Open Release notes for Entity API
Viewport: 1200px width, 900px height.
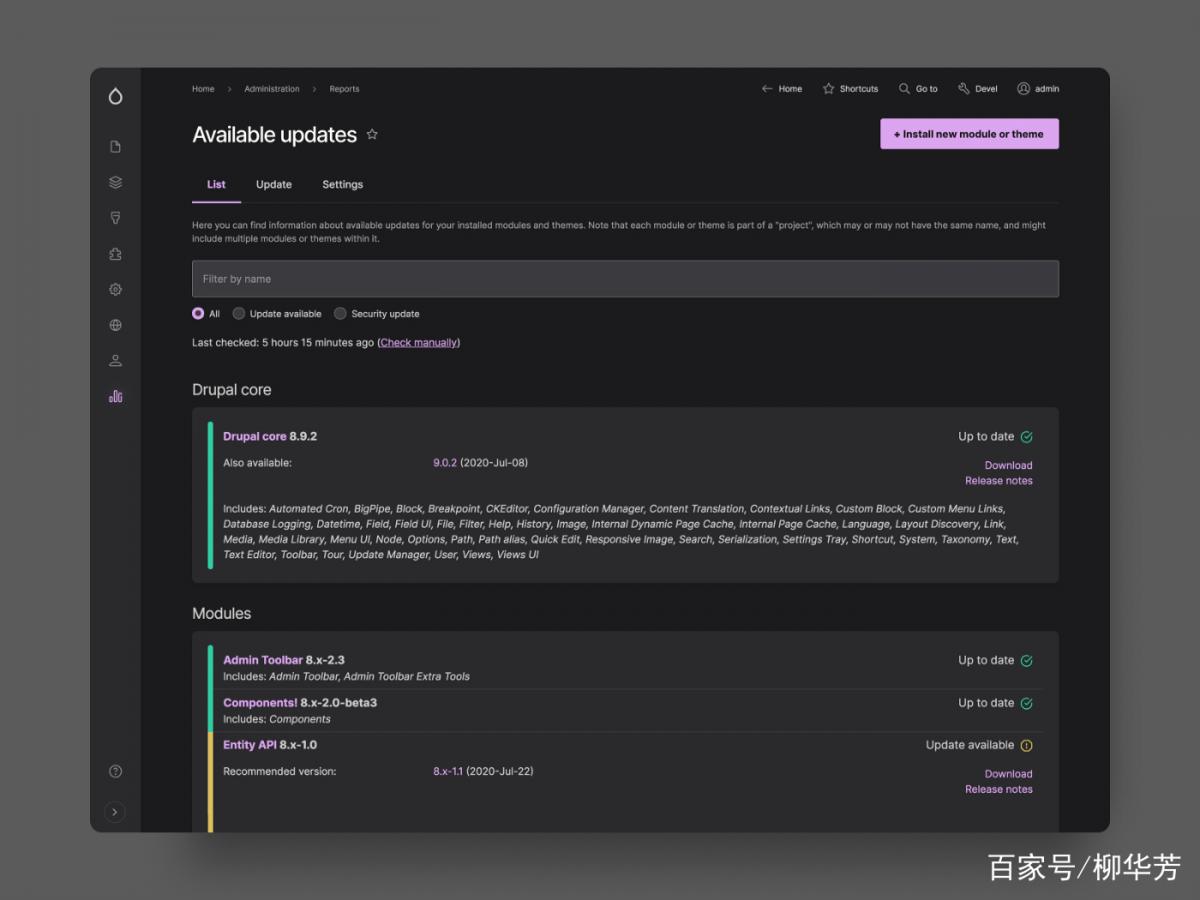click(x=999, y=790)
